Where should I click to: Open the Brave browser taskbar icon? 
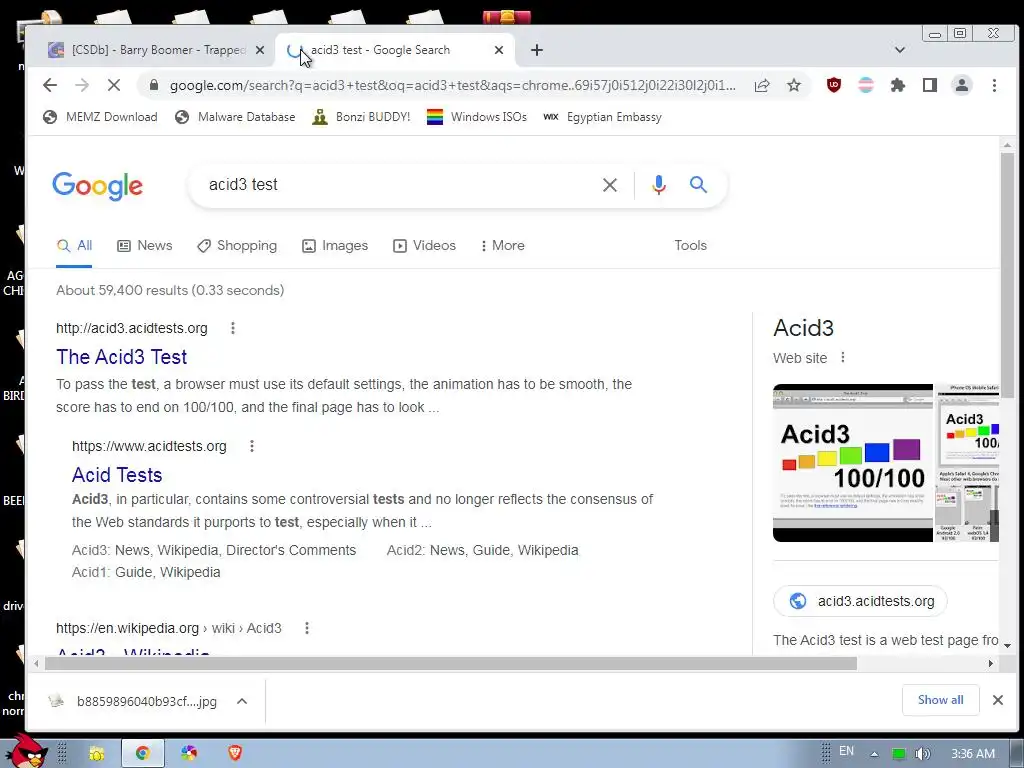[235, 753]
